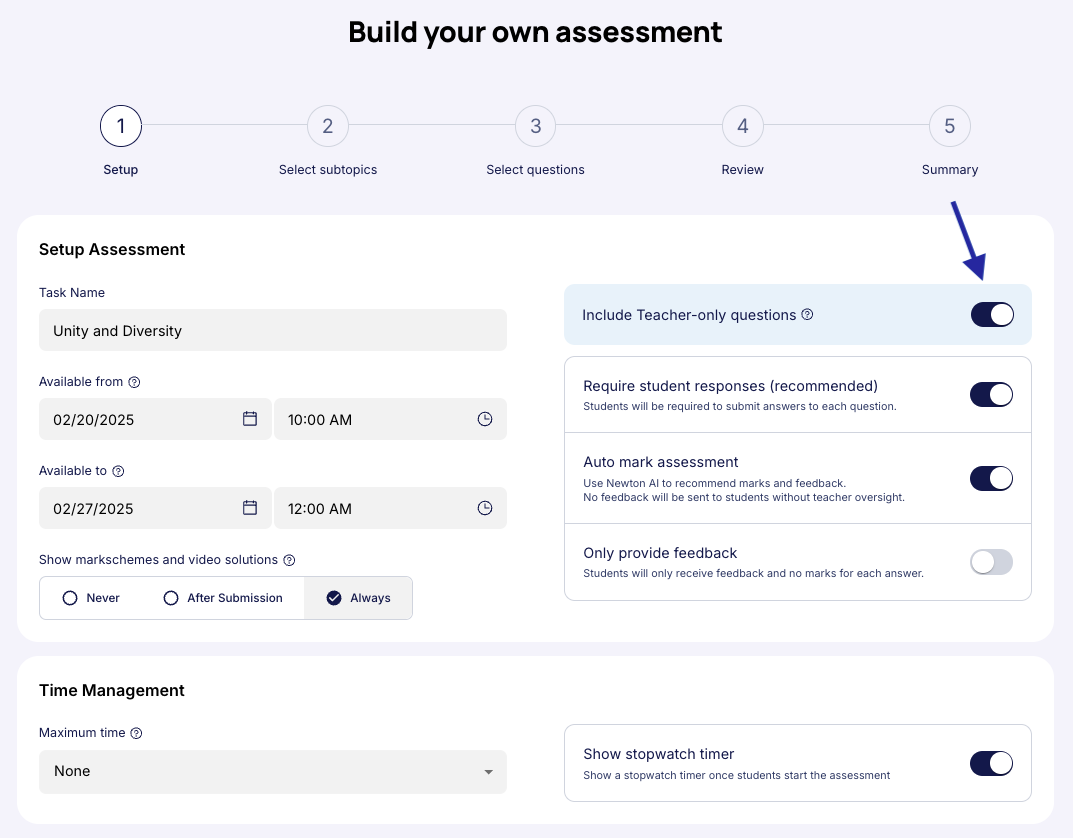Open the Maximum time dropdown showing None

click(x=272, y=772)
